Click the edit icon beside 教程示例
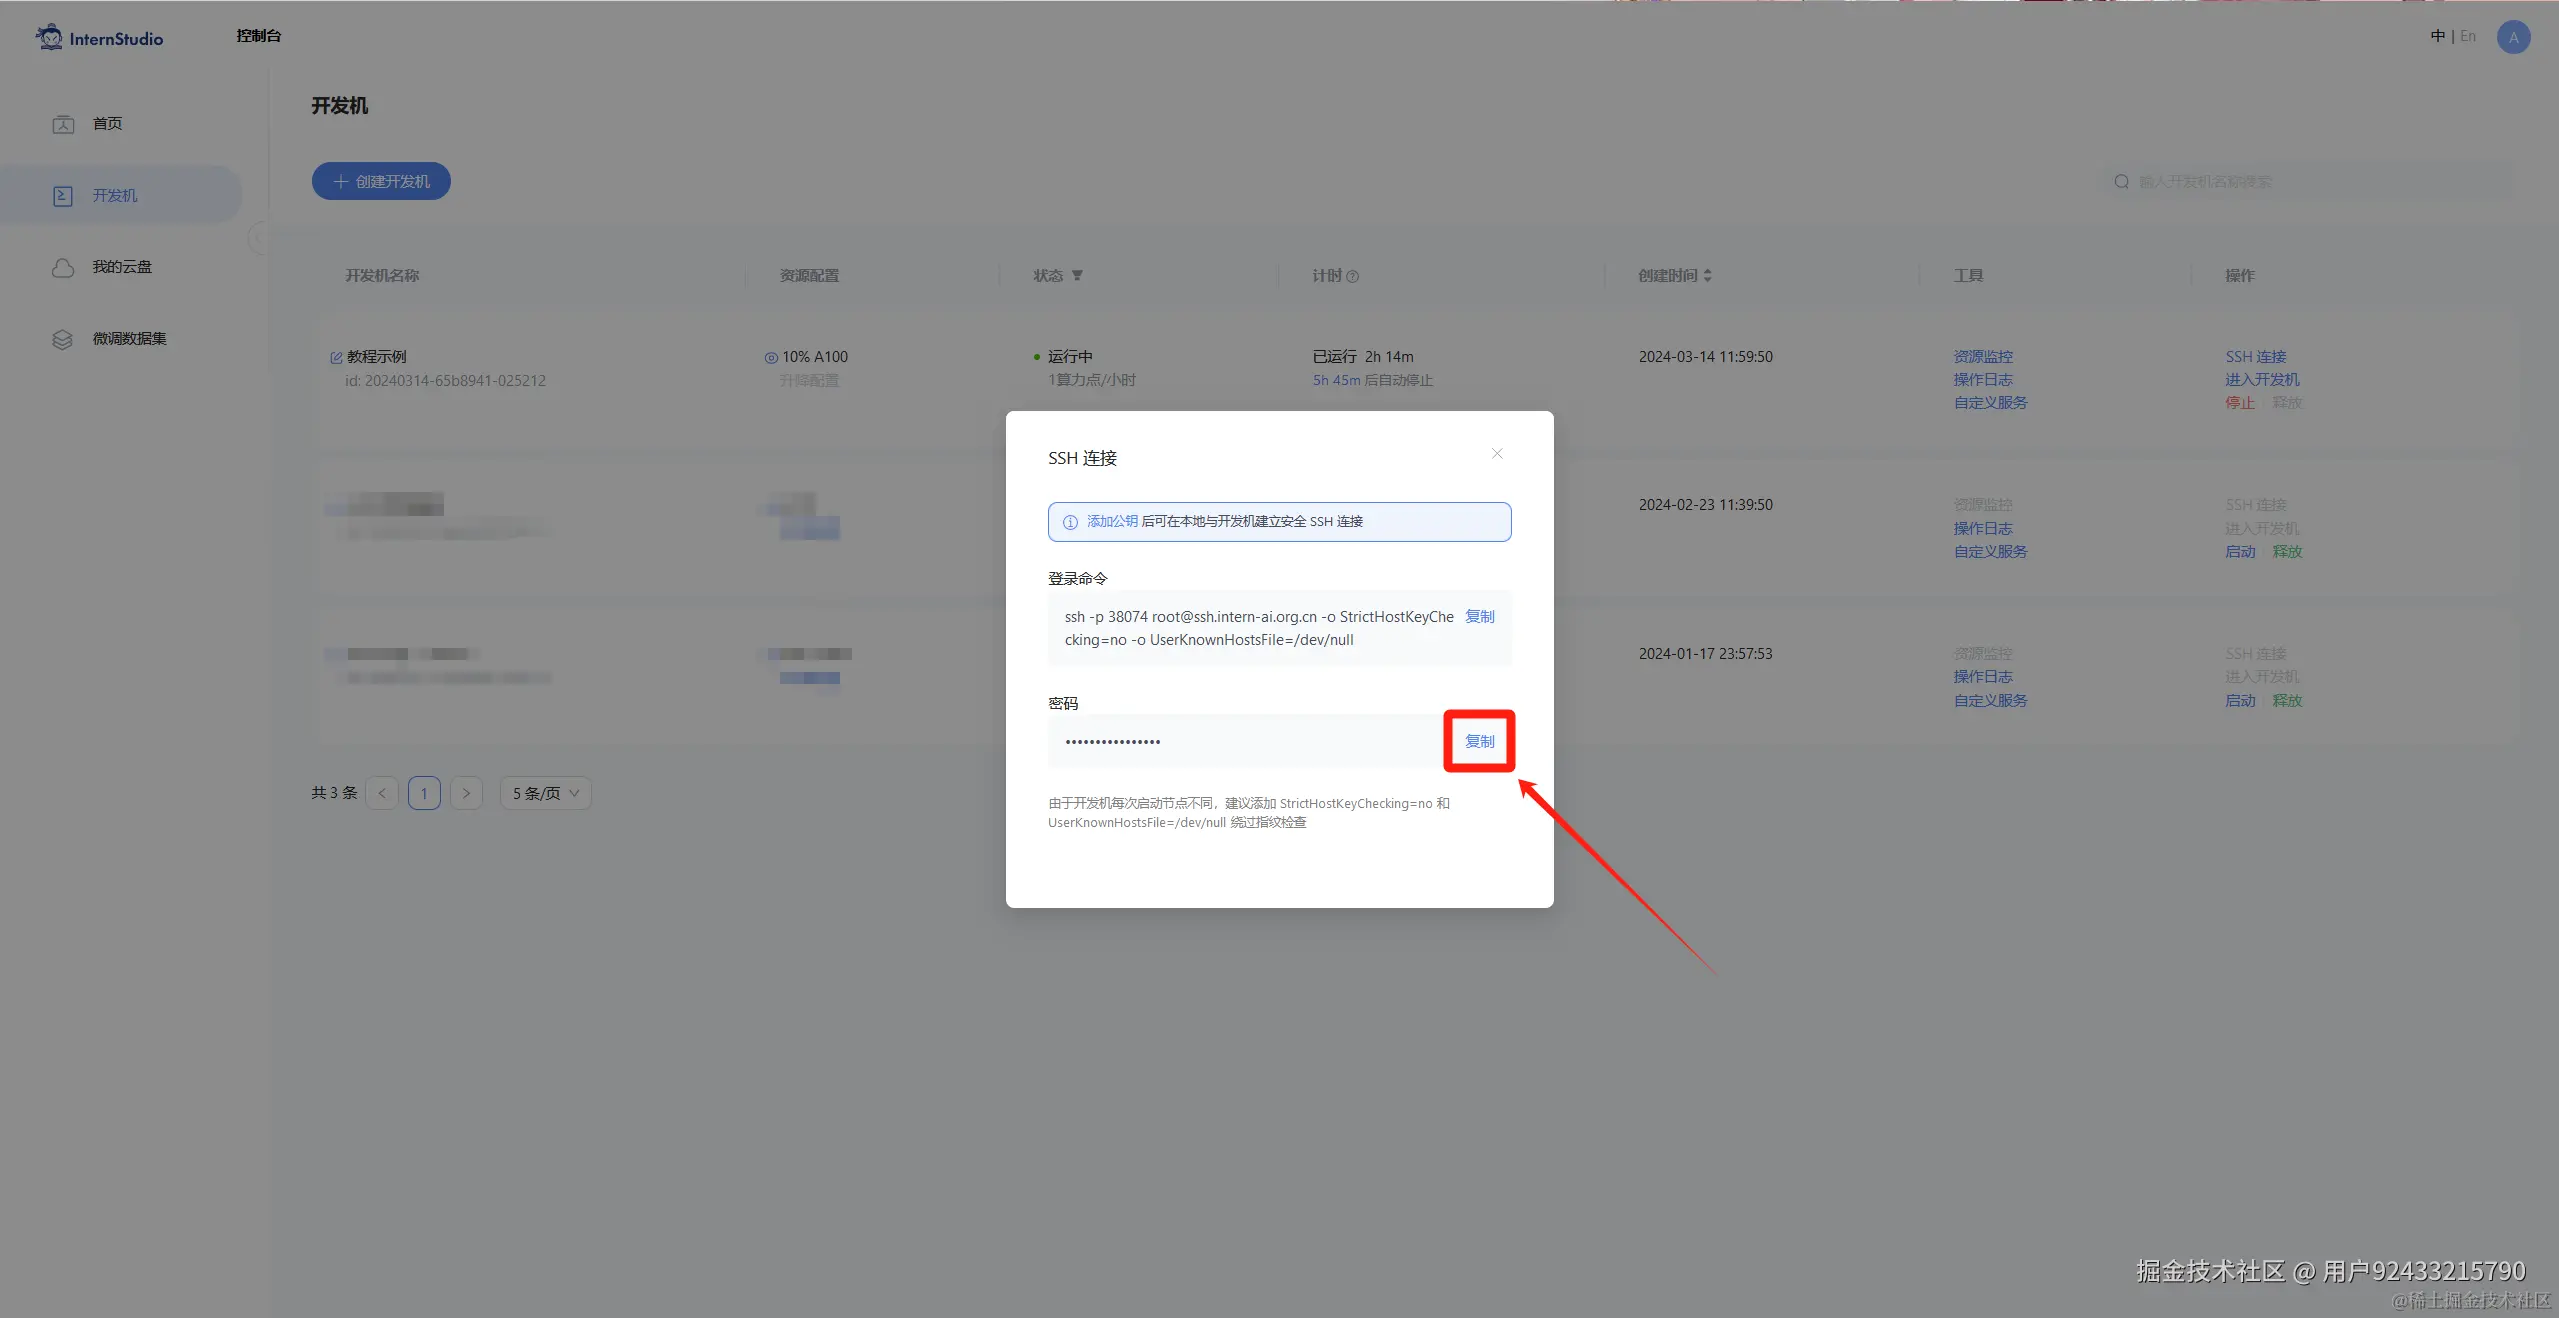This screenshot has width=2559, height=1318. (336, 357)
